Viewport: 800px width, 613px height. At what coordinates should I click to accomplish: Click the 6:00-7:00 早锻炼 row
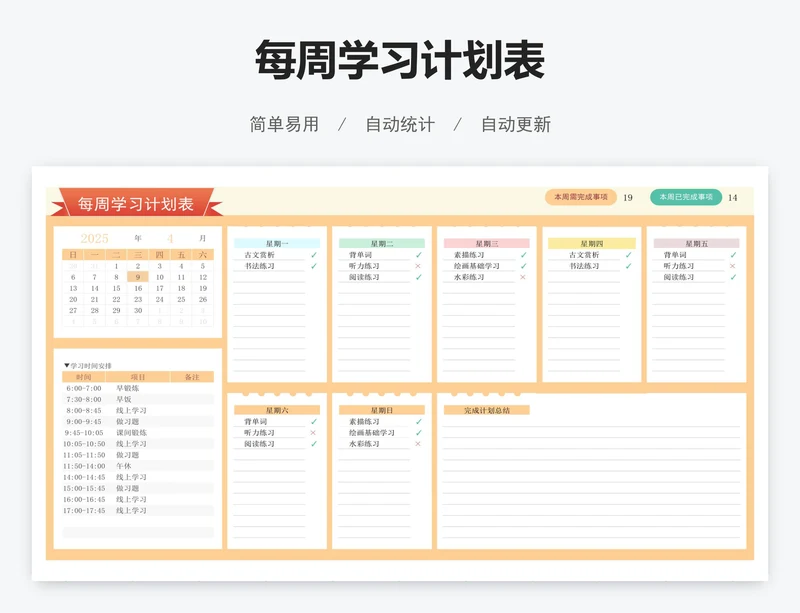tap(138, 388)
